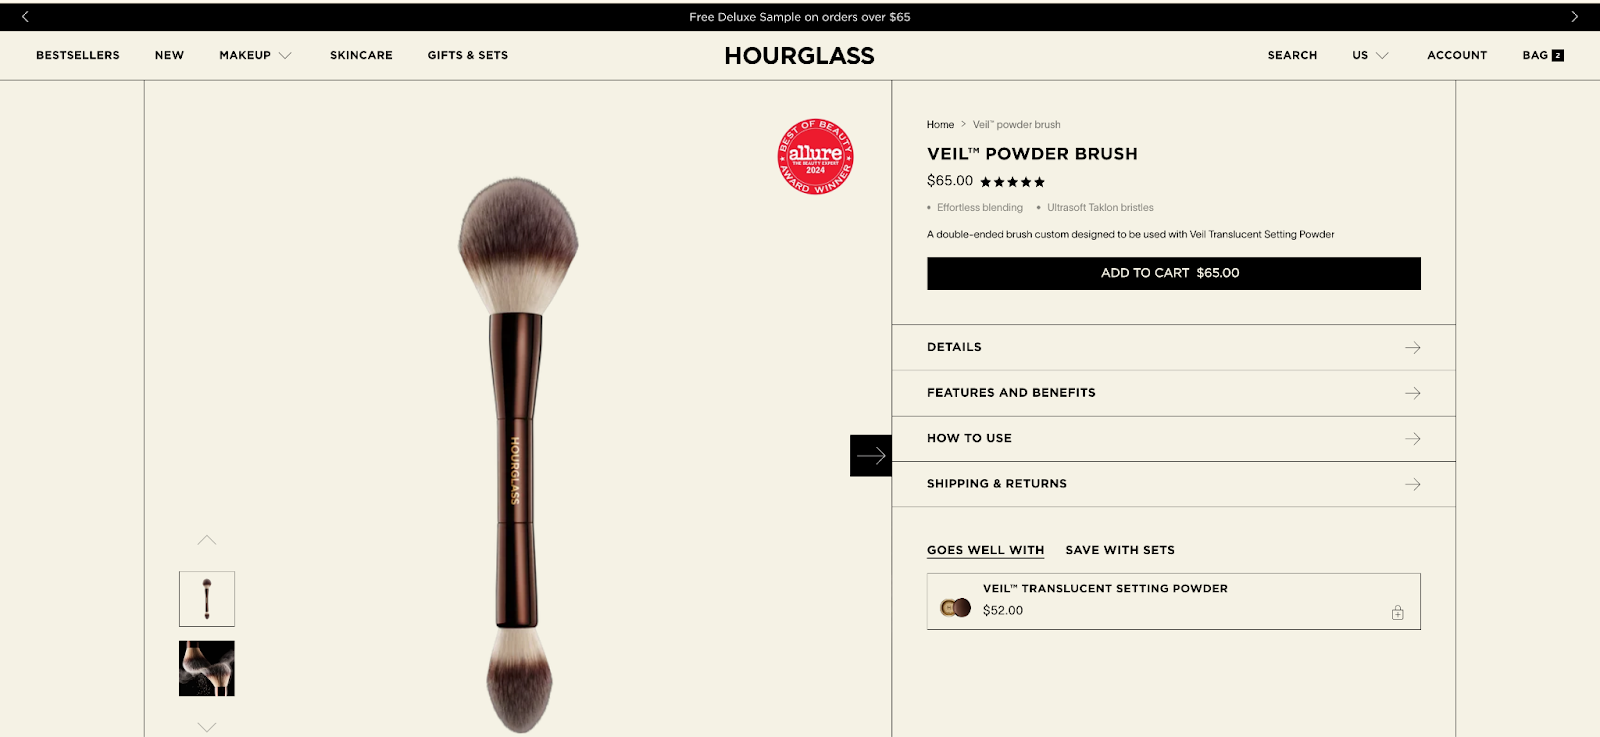Open the Makeup dropdown menu

coord(255,55)
